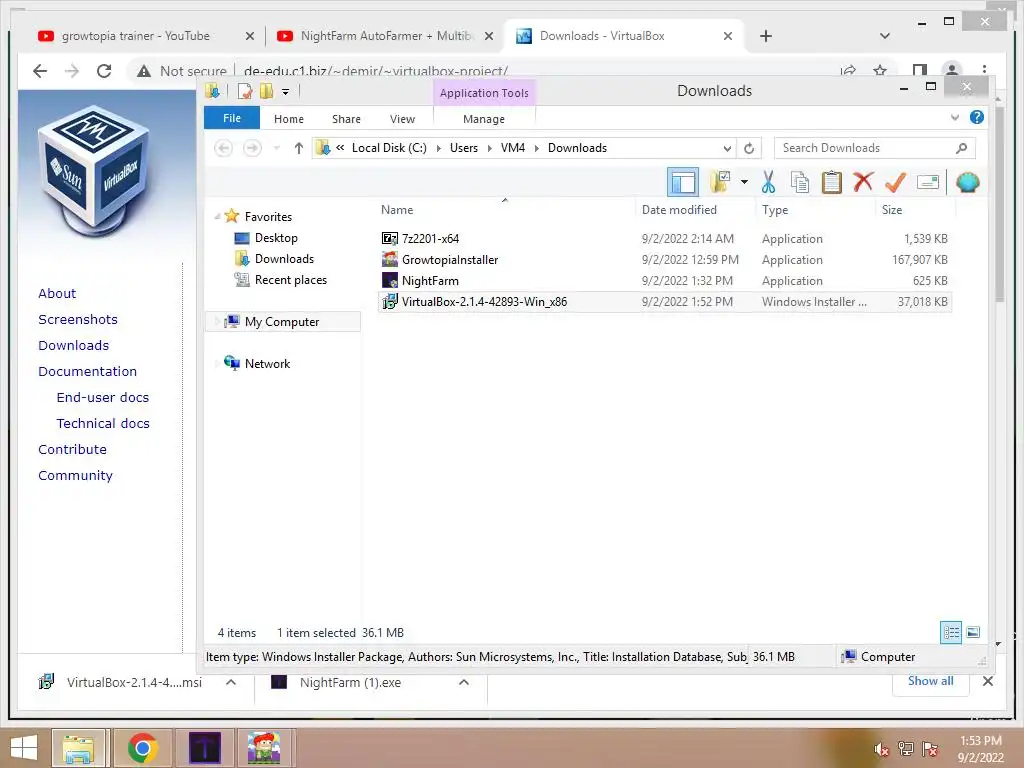This screenshot has width=1024, height=768.
Task: Click the Properties icon in quick access toolbar
Action: (x=245, y=91)
